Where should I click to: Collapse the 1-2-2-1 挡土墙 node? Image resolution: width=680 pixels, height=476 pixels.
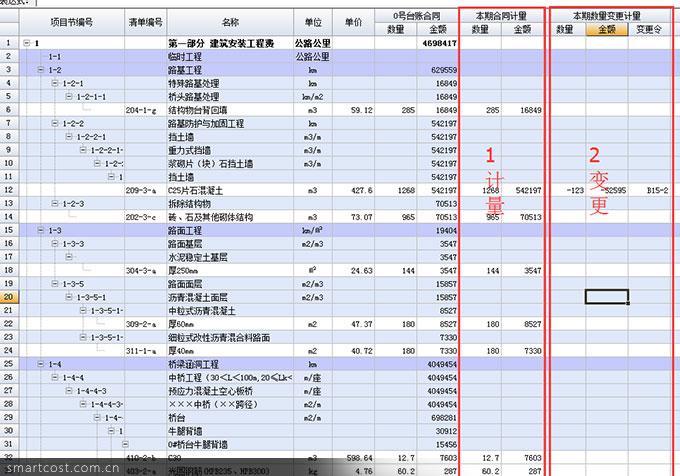[69, 137]
